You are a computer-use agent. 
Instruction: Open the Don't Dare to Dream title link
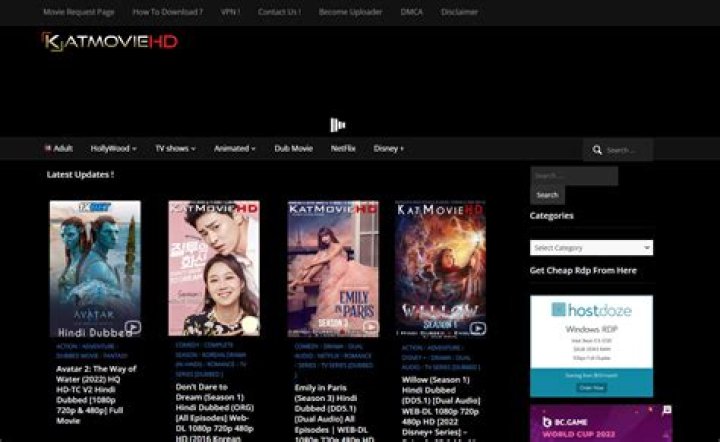(215, 412)
